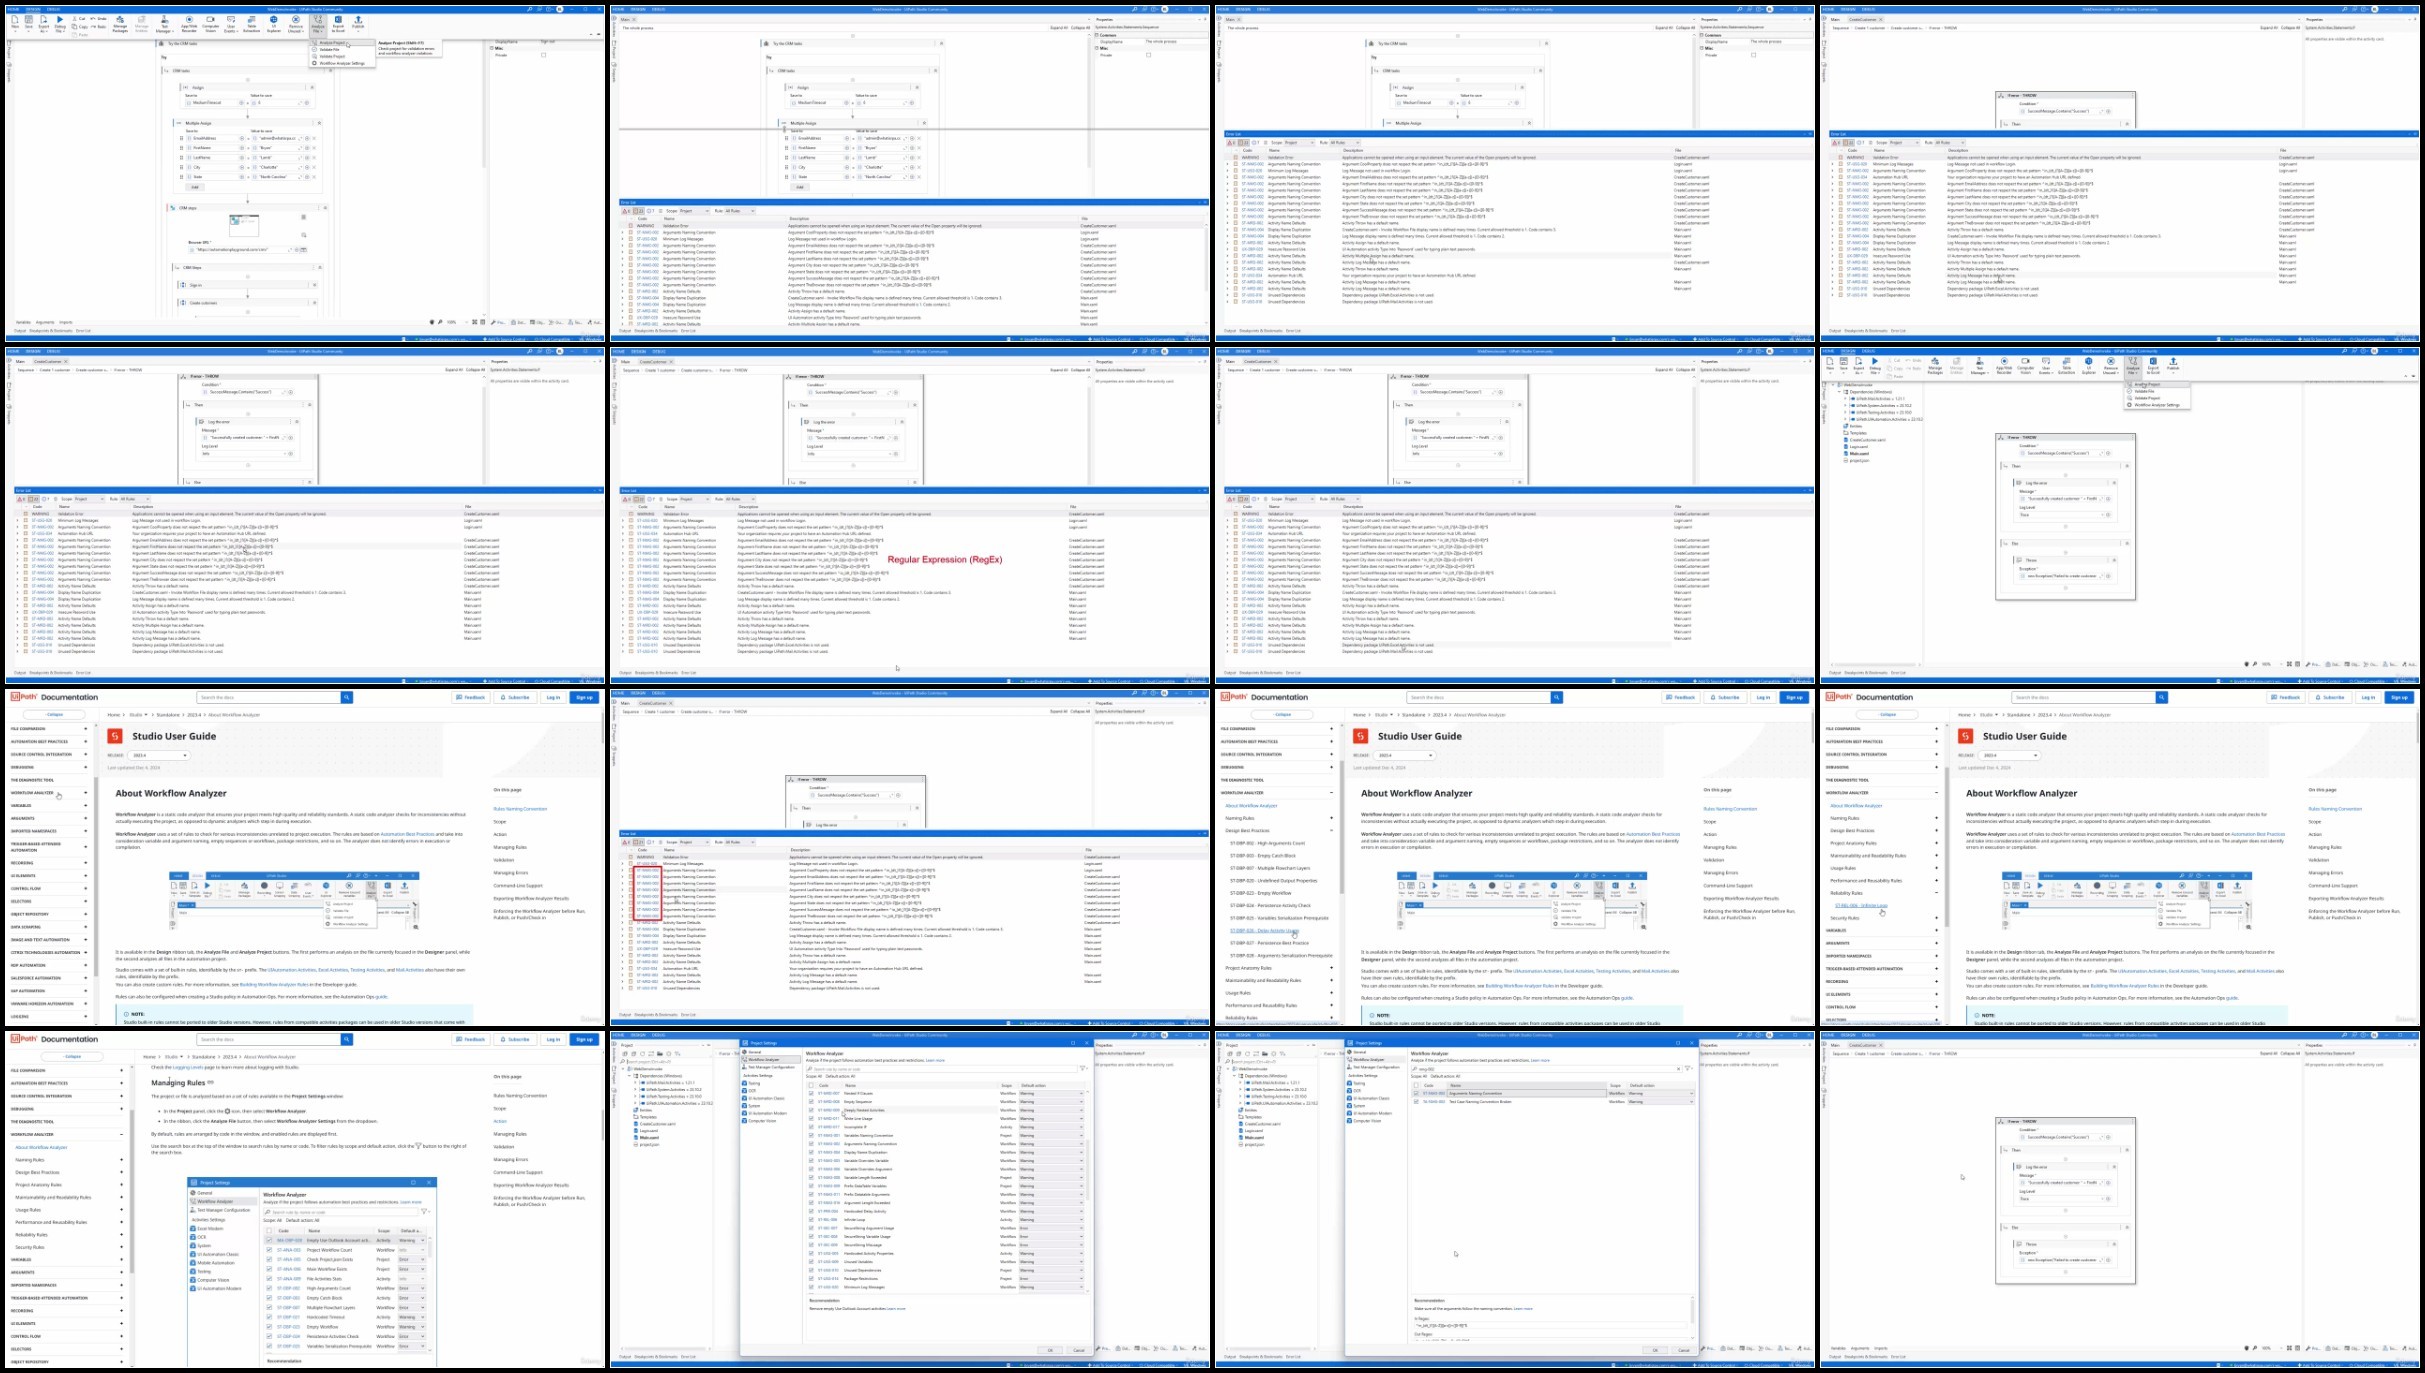Open the ST-REL-006 Infinite Loop docs sidebar link
Viewport: 2425px width, 1373px height.
(x=1861, y=906)
